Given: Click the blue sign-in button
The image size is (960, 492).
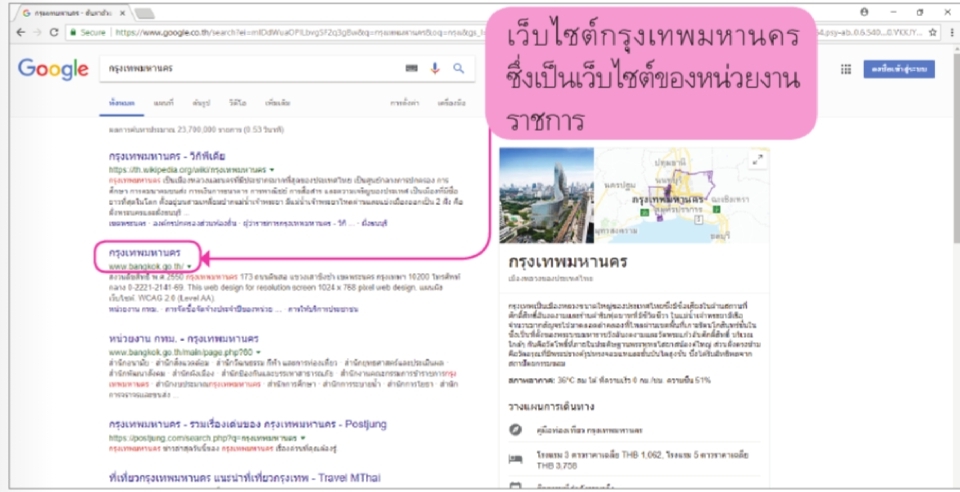Looking at the screenshot, I should [x=901, y=69].
